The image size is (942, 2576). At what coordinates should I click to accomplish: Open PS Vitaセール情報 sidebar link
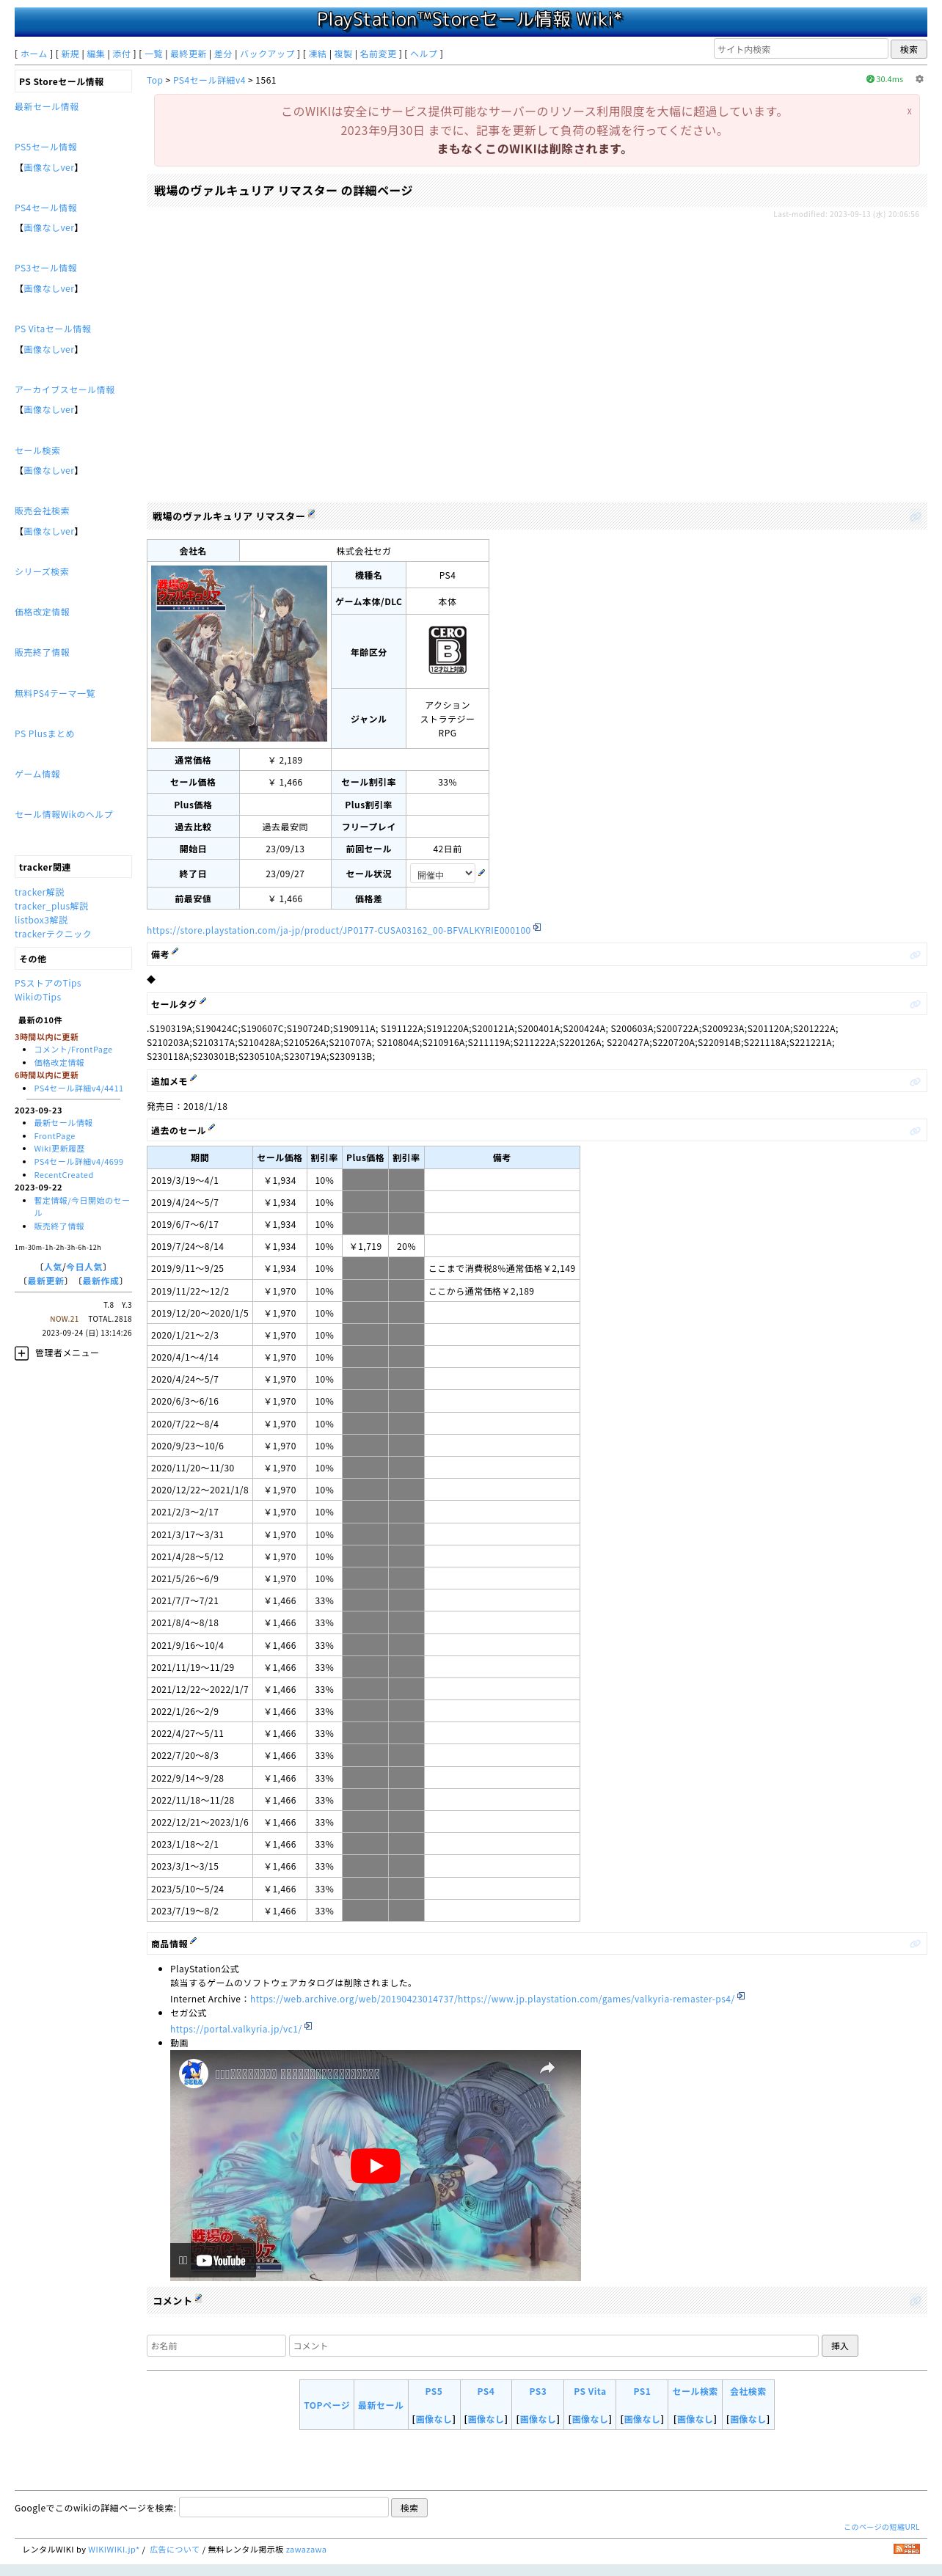coord(53,329)
